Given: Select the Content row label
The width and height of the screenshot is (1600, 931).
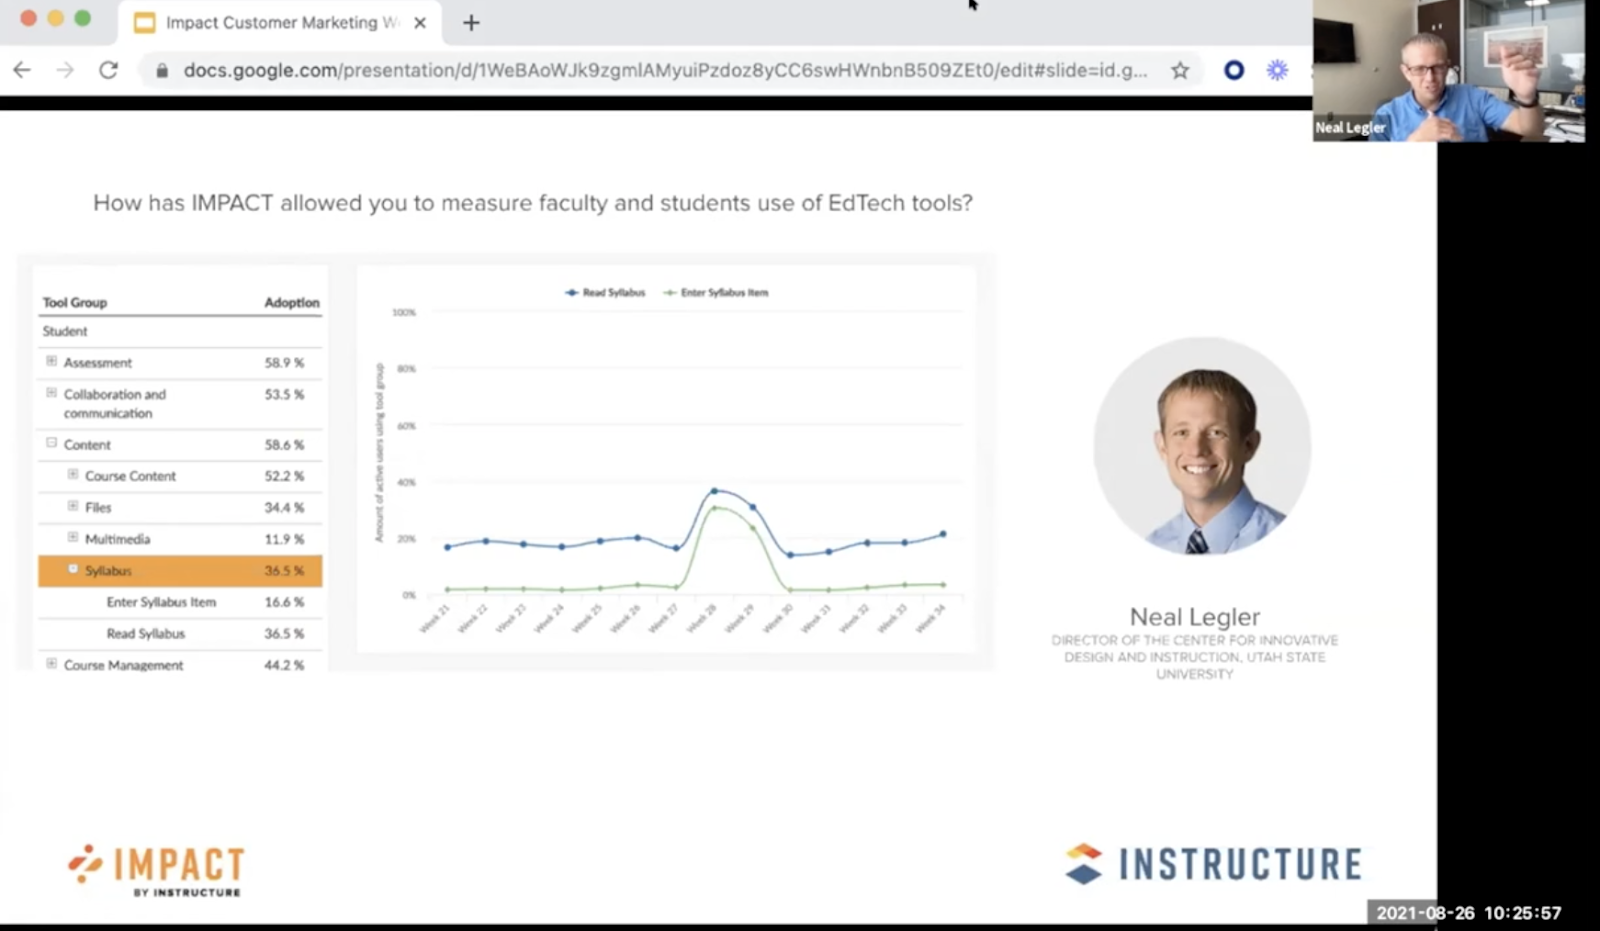Looking at the screenshot, I should coord(87,445).
